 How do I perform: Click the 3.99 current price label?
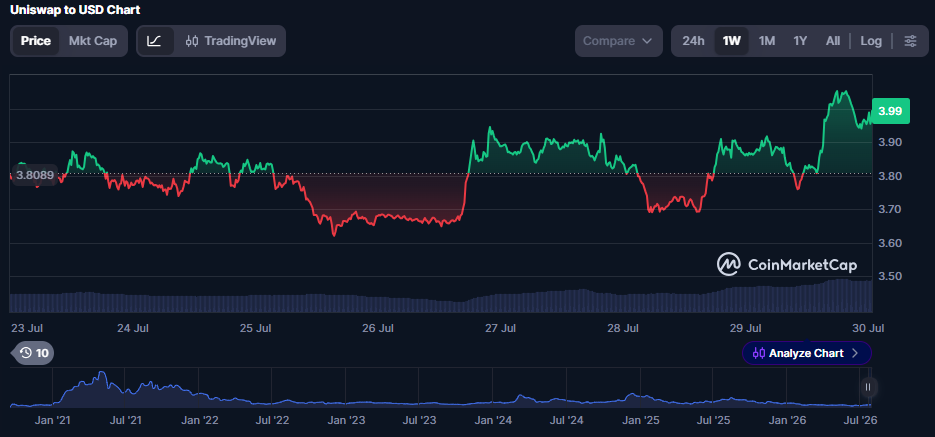point(890,111)
